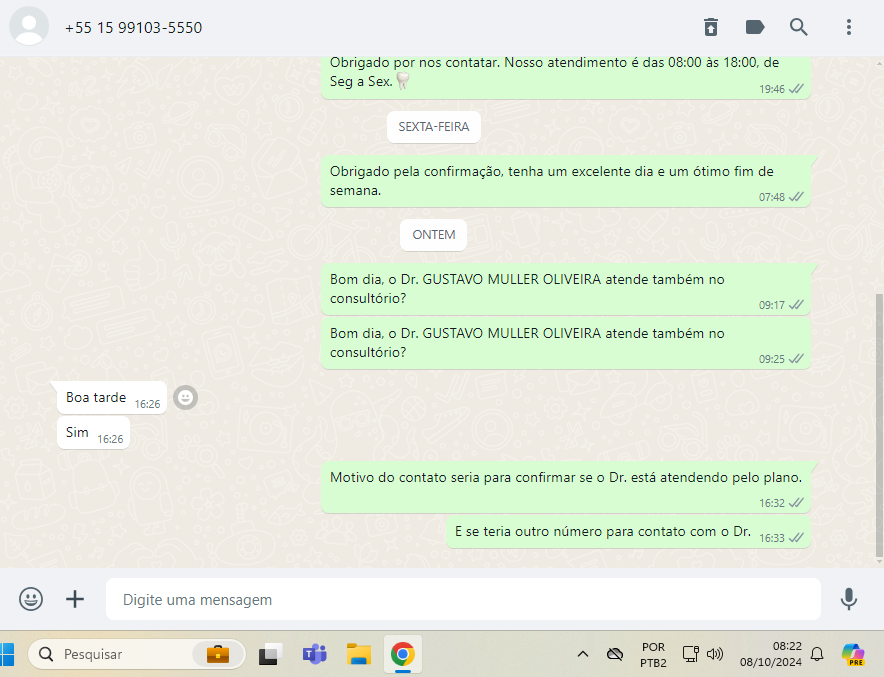Click the chat vertical scrollbar thumb

pyautogui.click(x=879, y=425)
